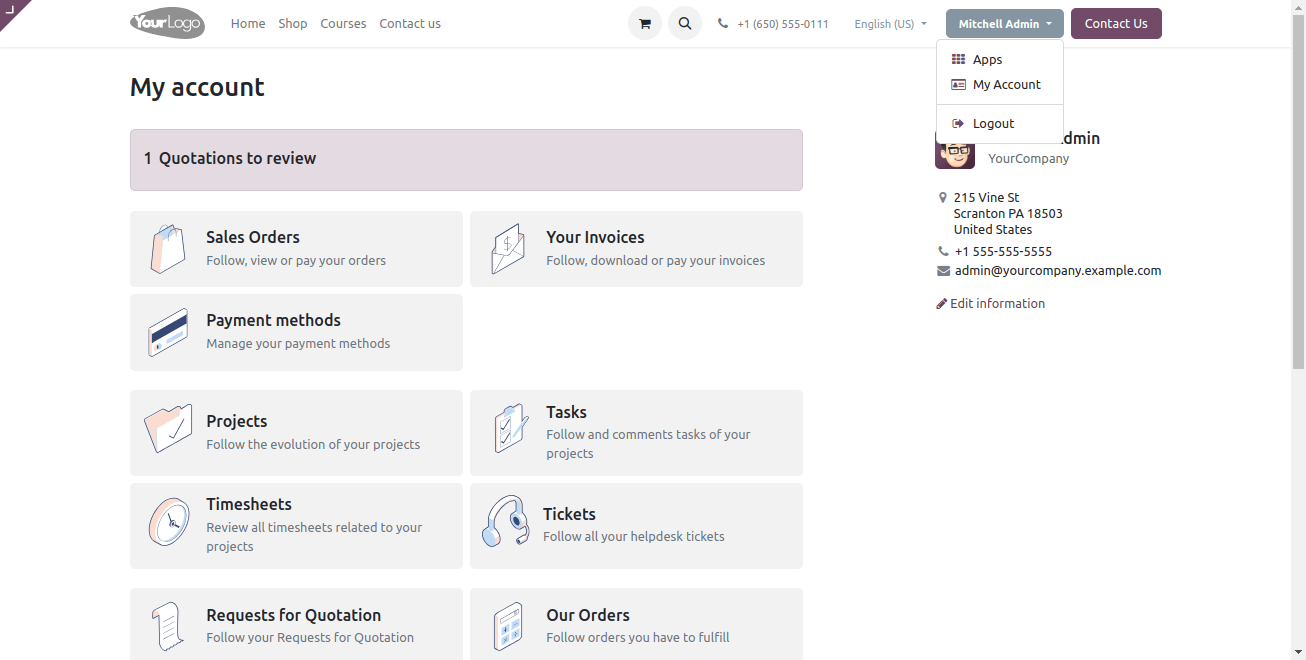Collapse the Mitchell Admin user dropdown
The height and width of the screenshot is (660, 1306).
(x=1005, y=24)
